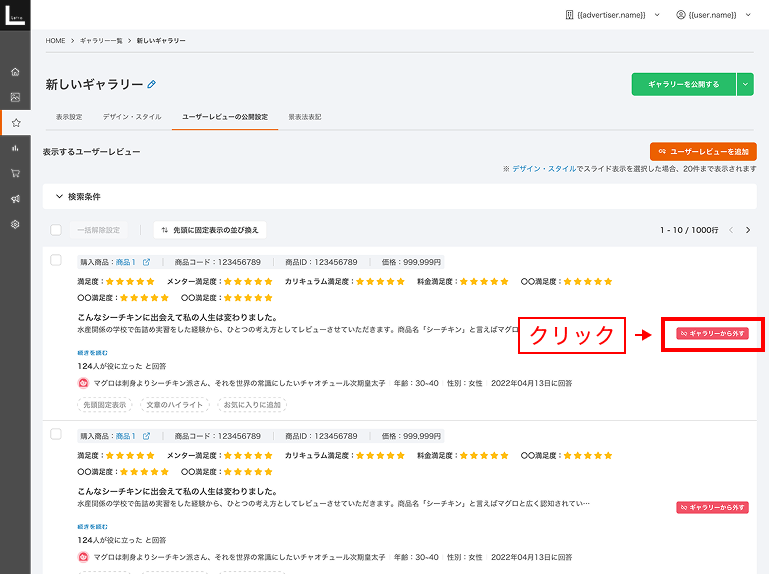Check the second review's checkbox
This screenshot has height=574, width=769.
[x=56, y=434]
